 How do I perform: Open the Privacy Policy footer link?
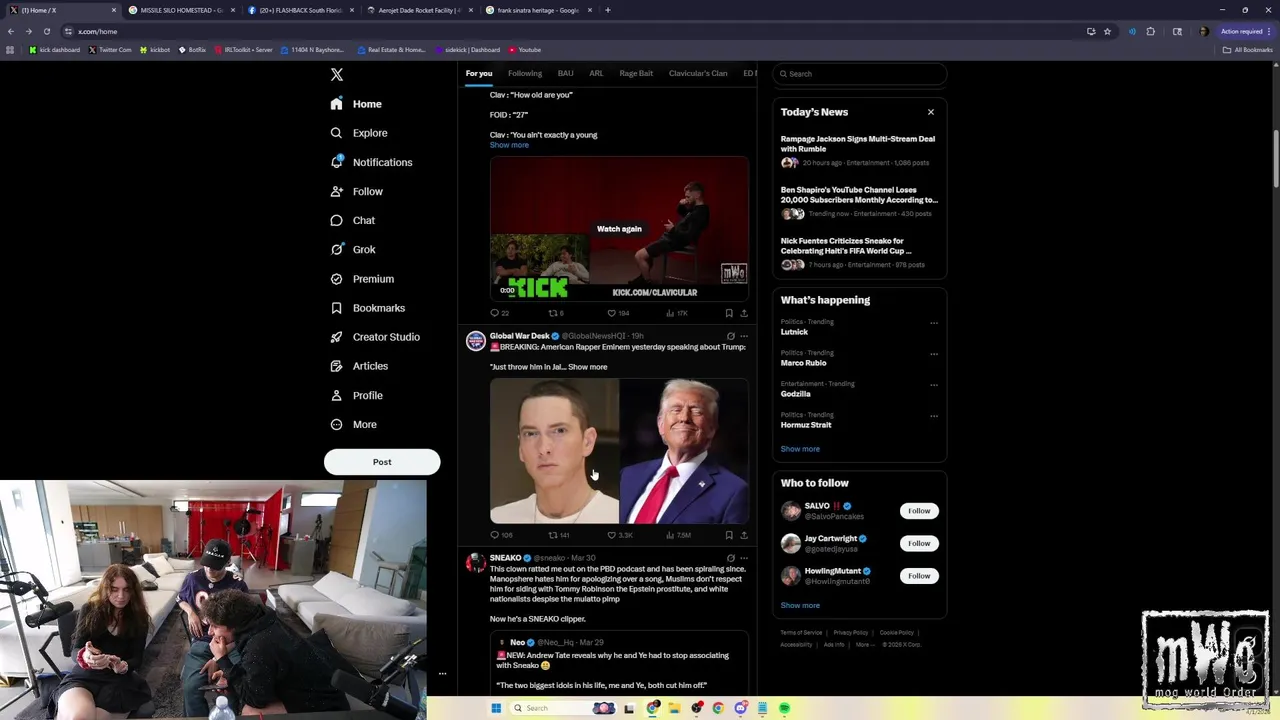pos(851,633)
